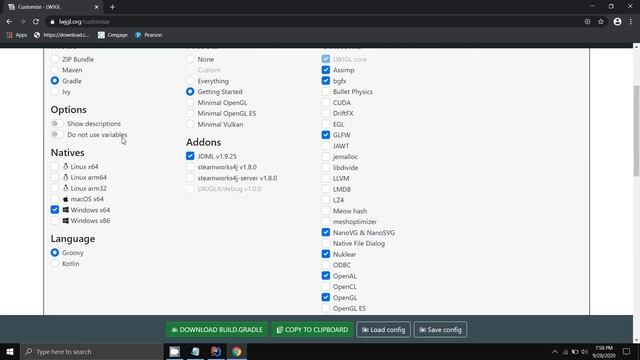Screen dimensions: 640x360
Task: Type in the Windows taskbar search box
Action: (91, 351)
